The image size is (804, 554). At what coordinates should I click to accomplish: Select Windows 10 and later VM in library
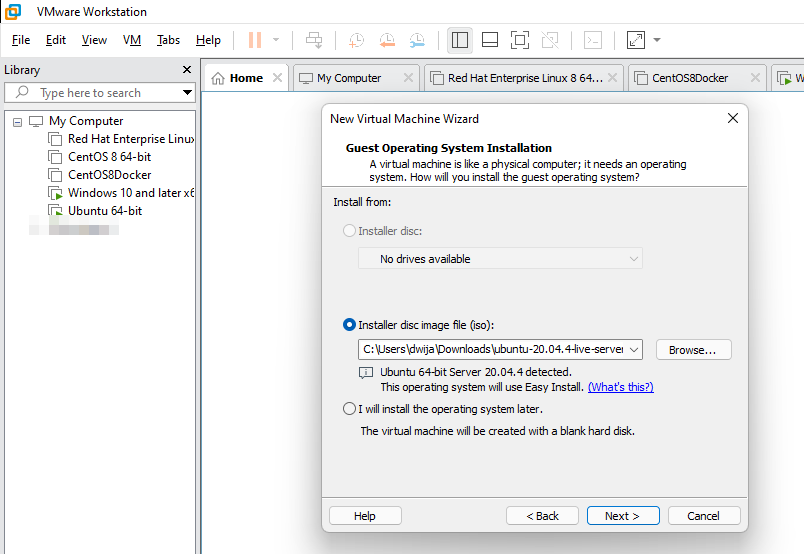click(131, 193)
